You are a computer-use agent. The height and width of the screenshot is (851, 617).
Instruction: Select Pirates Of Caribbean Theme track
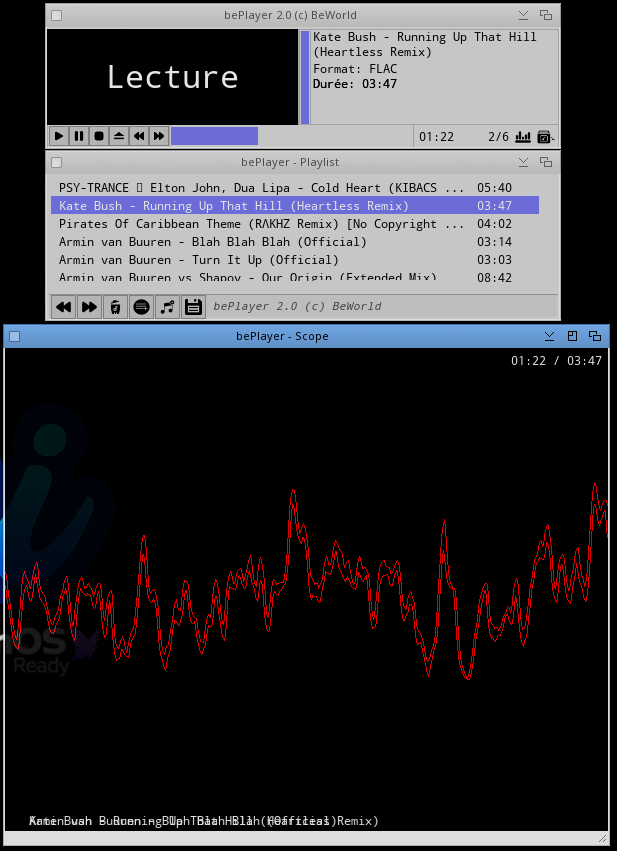click(x=261, y=224)
